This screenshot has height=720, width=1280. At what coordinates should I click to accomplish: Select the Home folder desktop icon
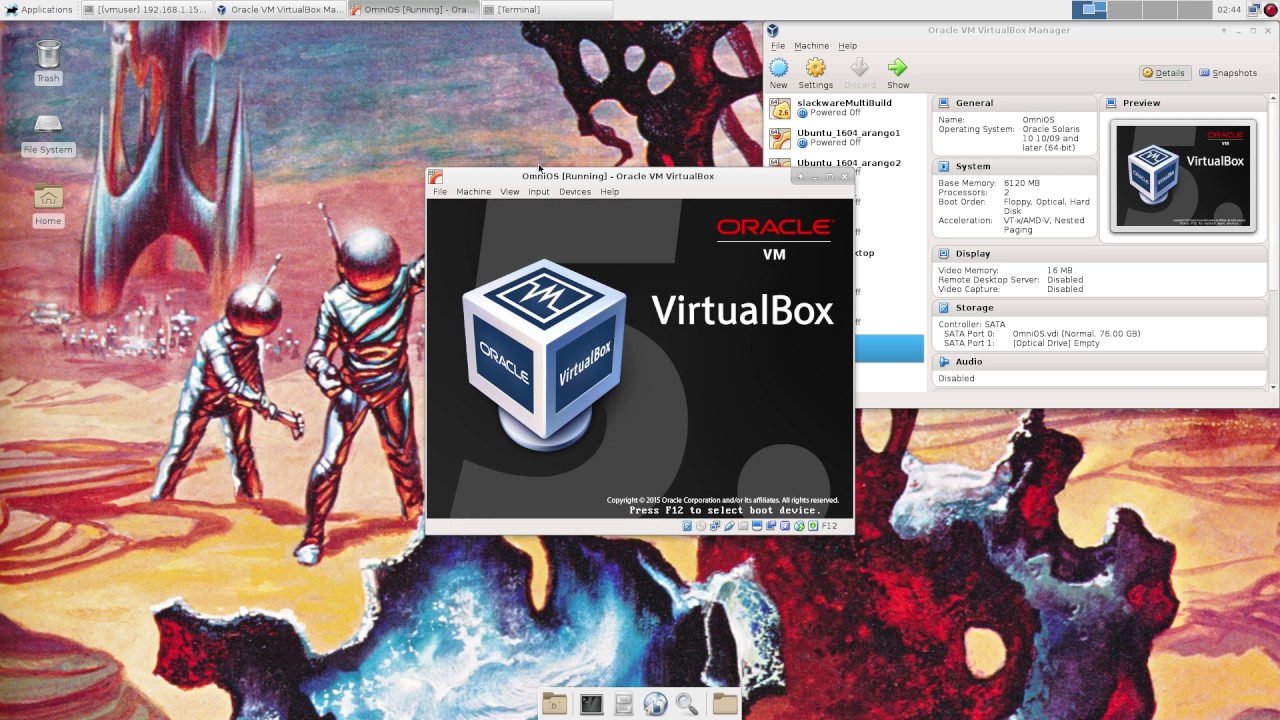tap(48, 196)
